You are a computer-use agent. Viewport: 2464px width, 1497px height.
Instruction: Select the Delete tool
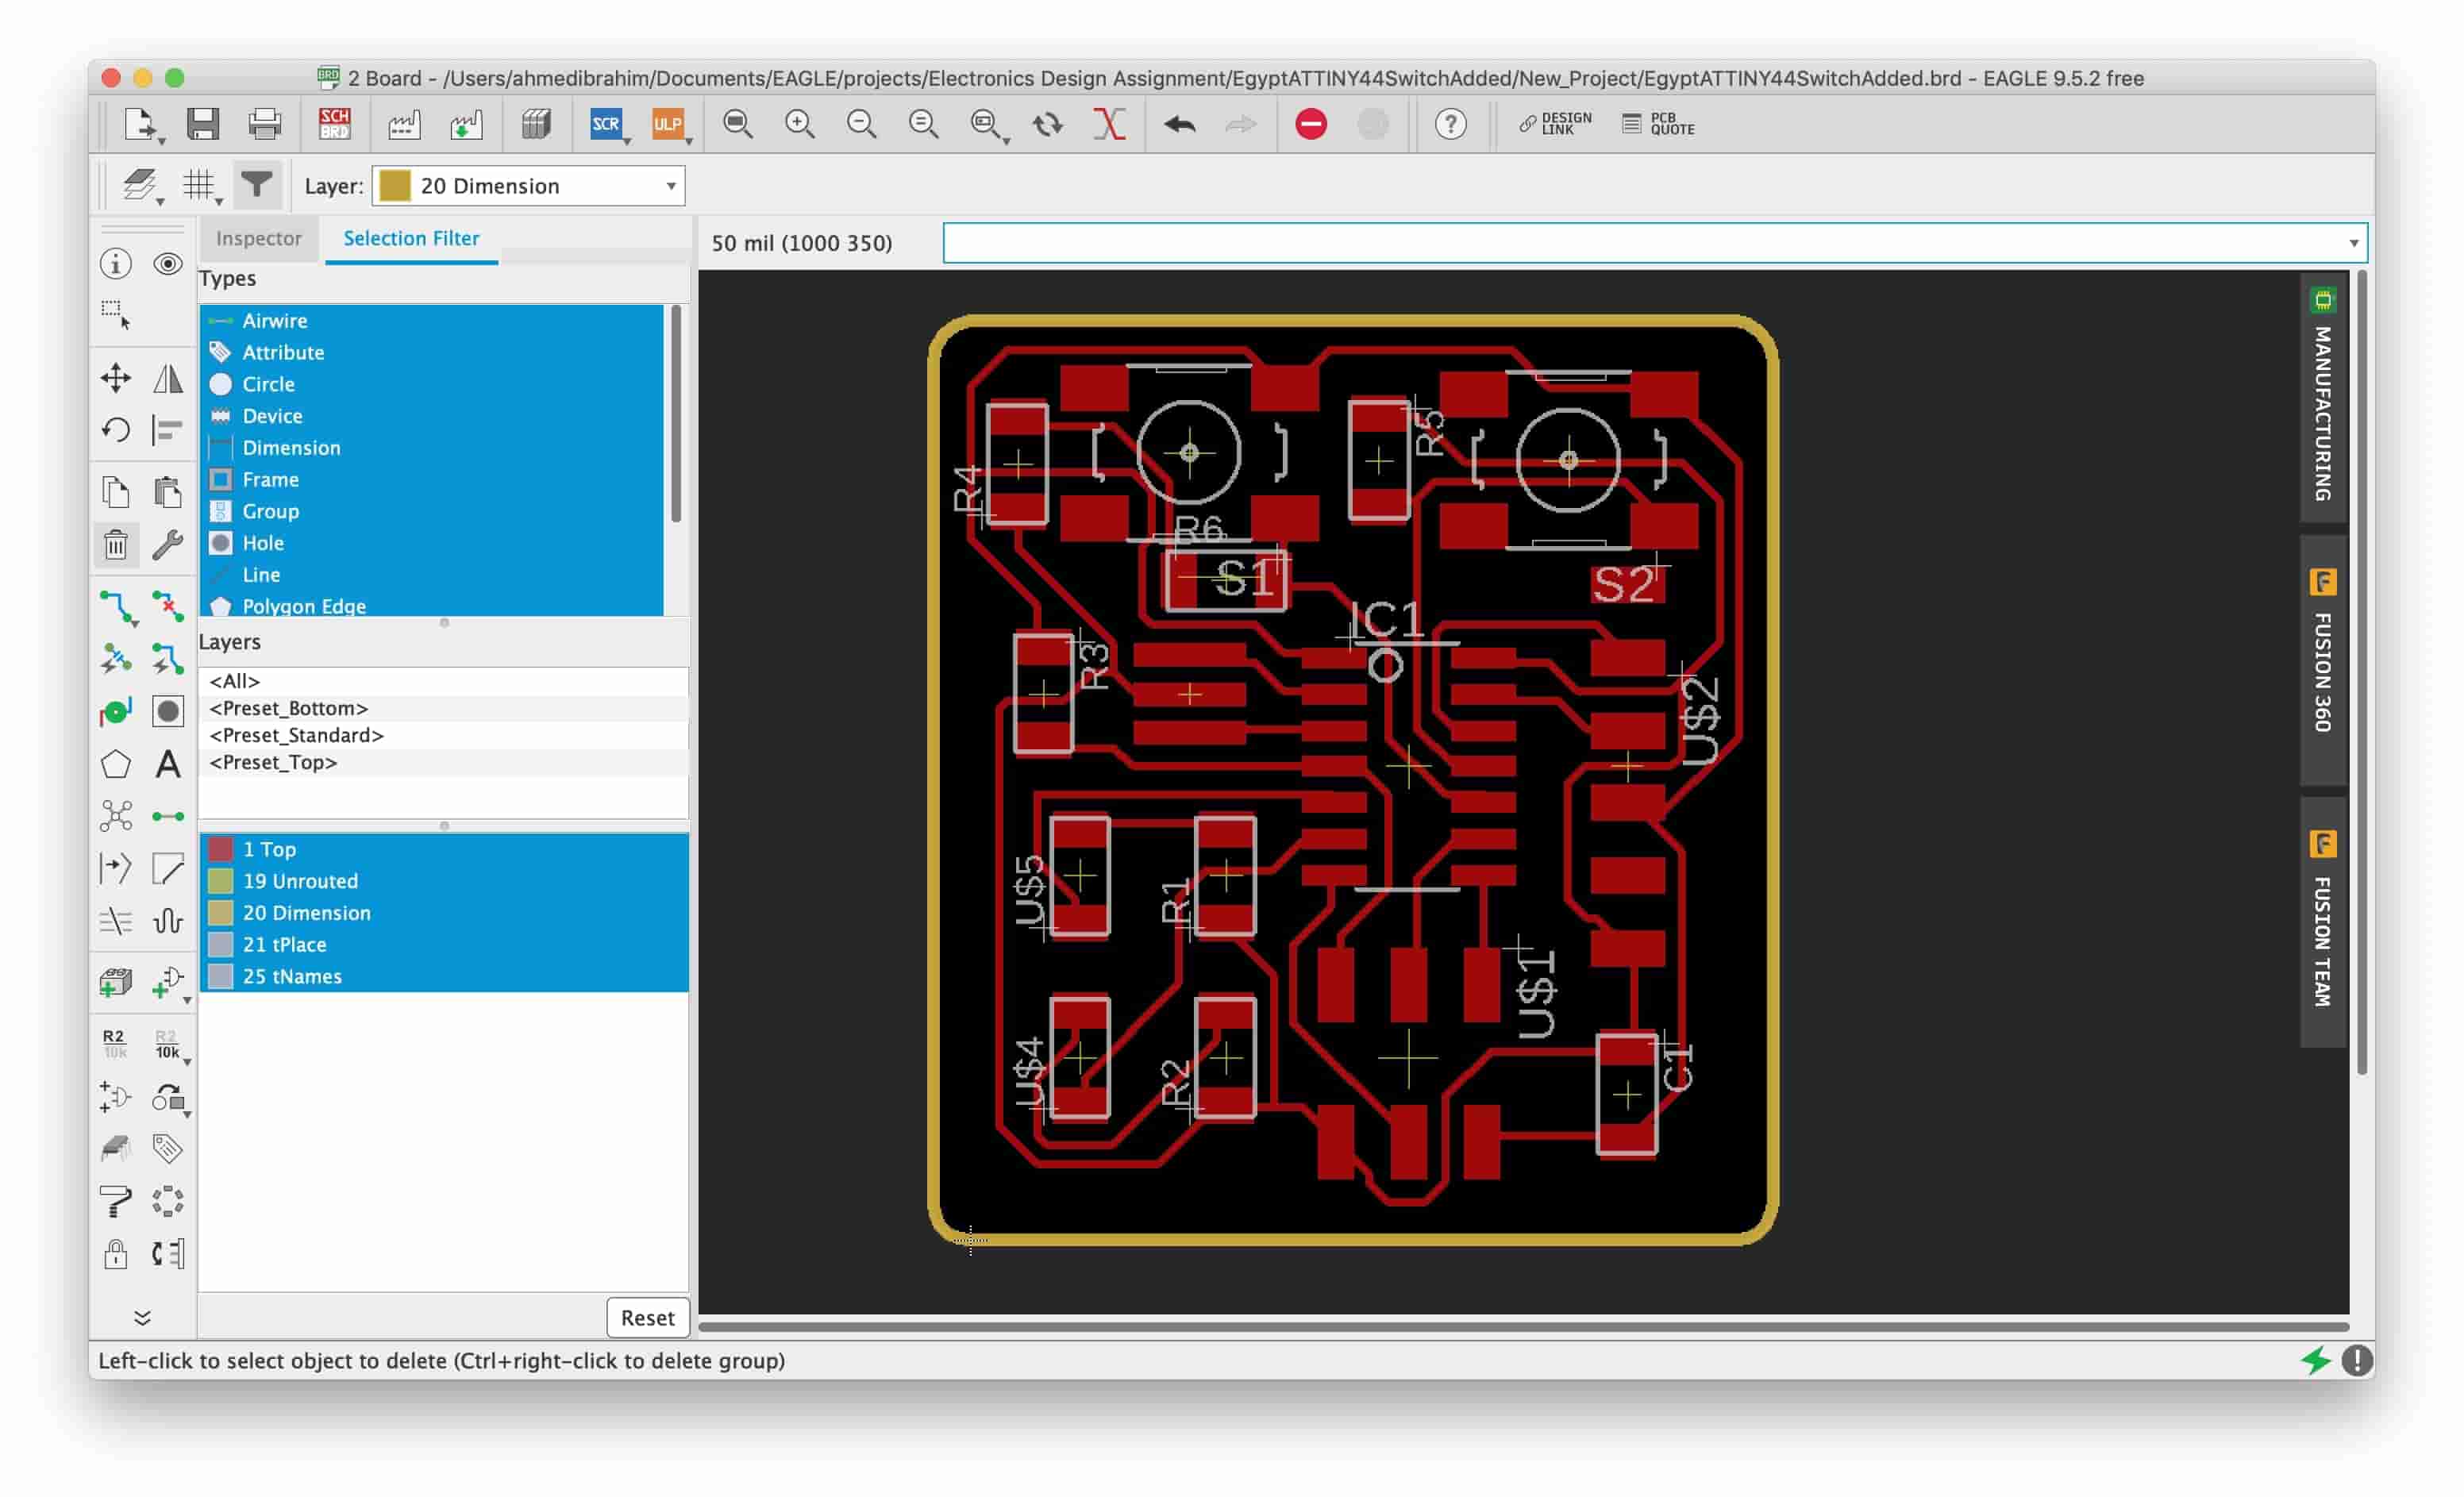[114, 544]
